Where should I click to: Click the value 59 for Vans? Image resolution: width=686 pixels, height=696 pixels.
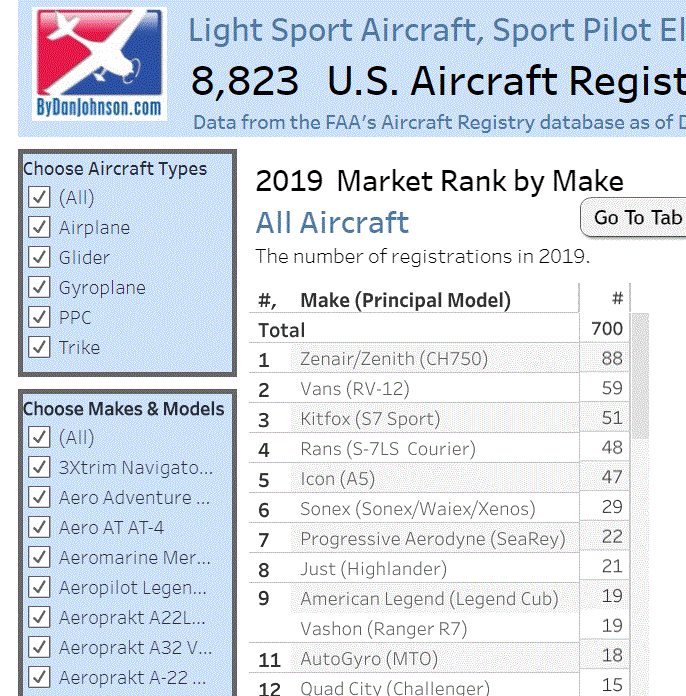point(612,388)
